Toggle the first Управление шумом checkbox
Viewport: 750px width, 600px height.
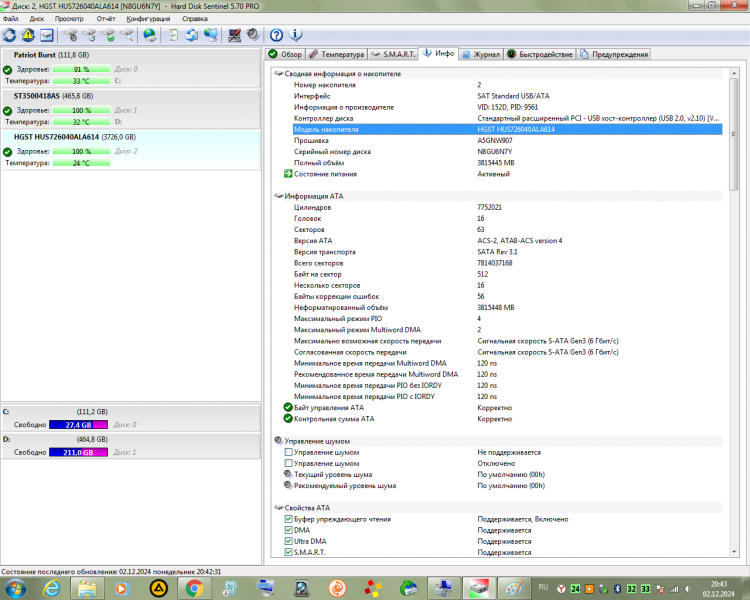(288, 452)
